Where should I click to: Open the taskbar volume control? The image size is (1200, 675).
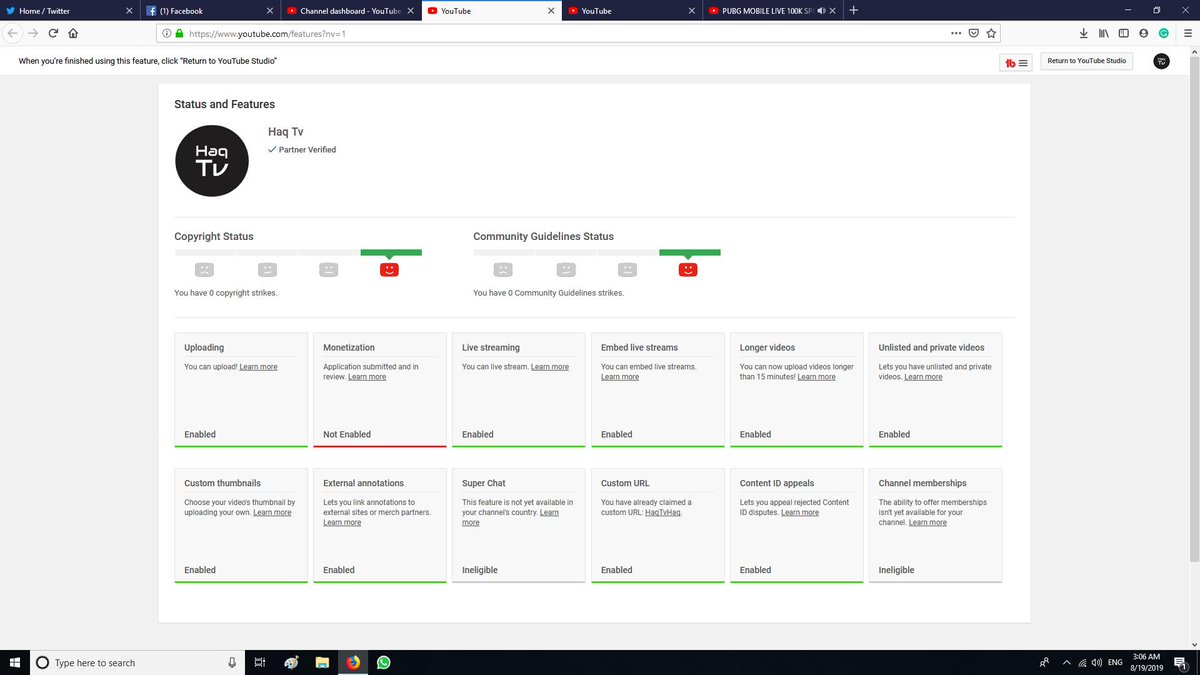1097,662
